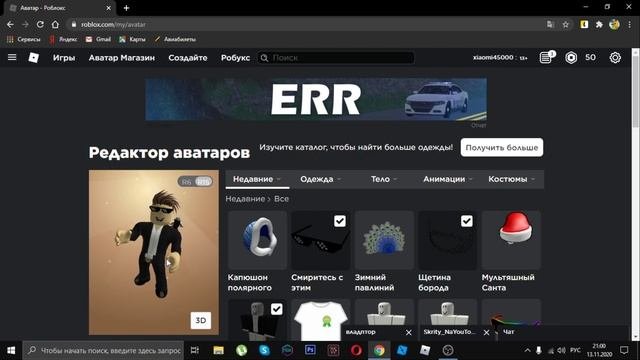This screenshot has height=360, width=640.
Task: Show hidden system tray icons chevron
Action: click(527, 350)
